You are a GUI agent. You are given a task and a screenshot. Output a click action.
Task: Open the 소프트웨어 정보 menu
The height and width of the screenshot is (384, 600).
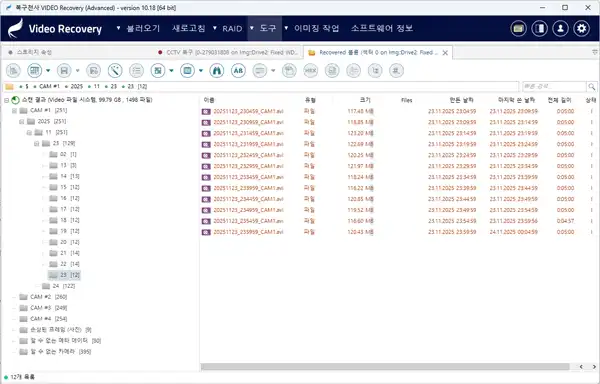[x=382, y=28]
